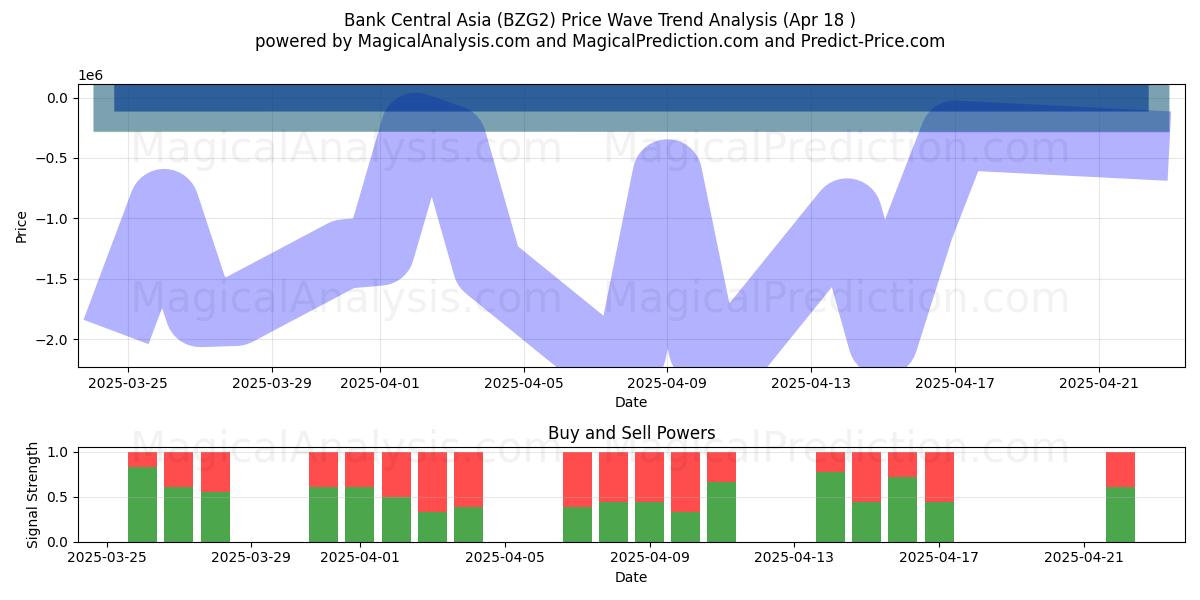1200x600 pixels.
Task: Click '2025-04-09' tick label in price chart
Action: 668,382
